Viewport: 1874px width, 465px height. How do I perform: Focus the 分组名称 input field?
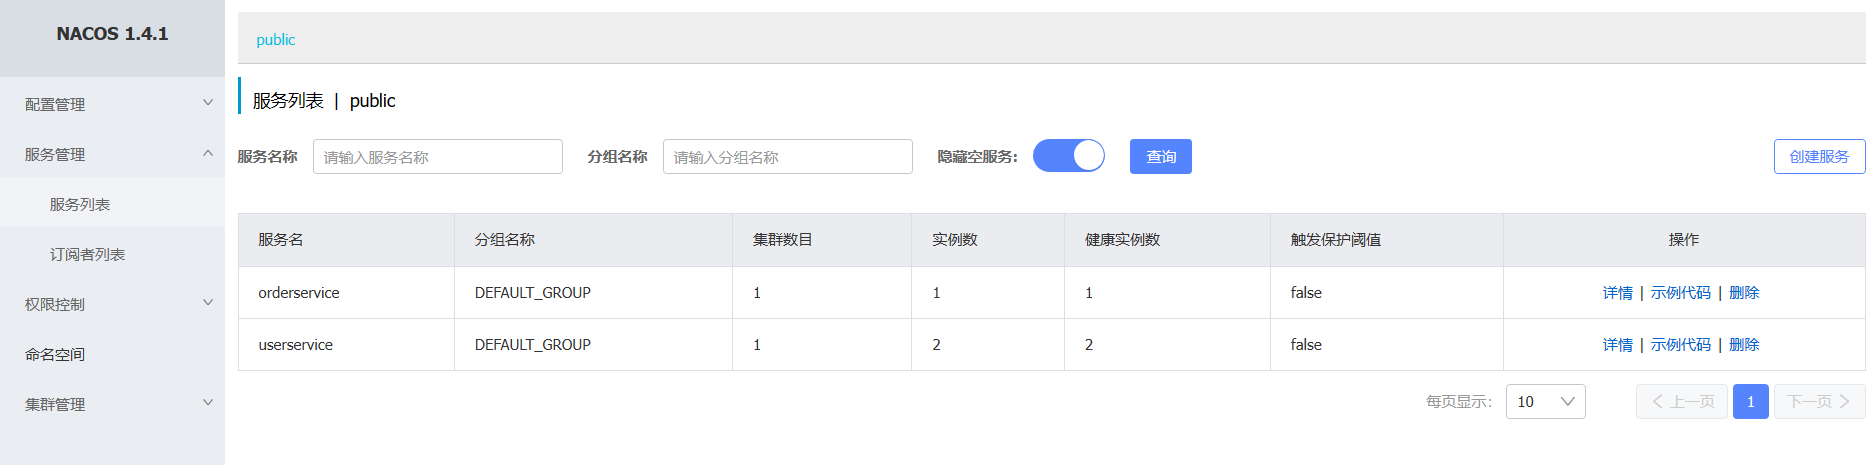[787, 157]
